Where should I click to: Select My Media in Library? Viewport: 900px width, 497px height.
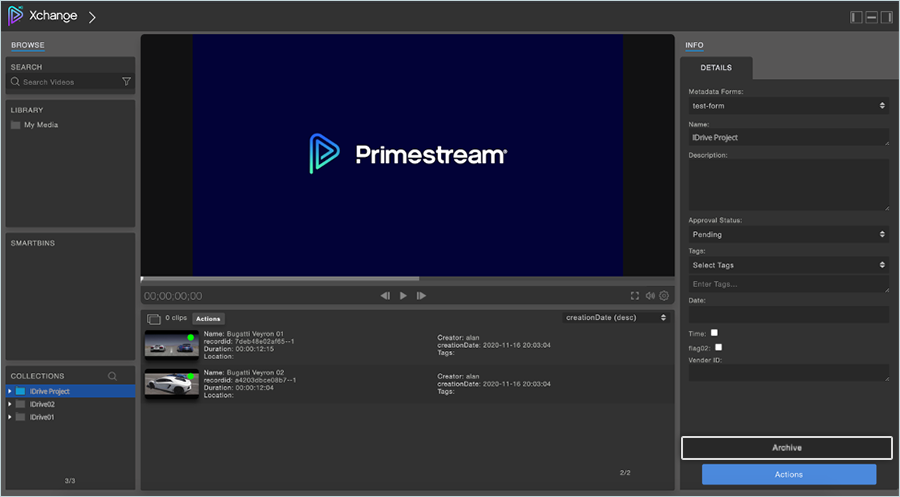tap(41, 125)
